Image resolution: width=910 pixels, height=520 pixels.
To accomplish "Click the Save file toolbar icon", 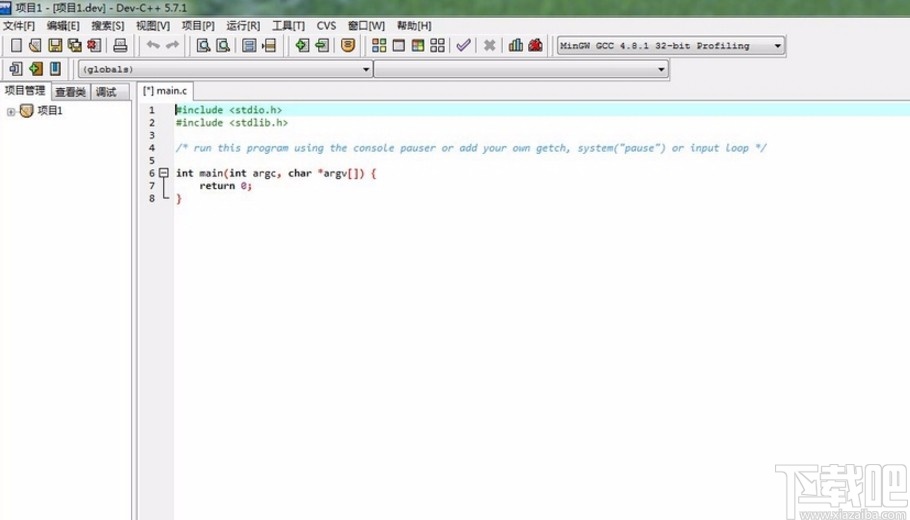I will point(54,45).
